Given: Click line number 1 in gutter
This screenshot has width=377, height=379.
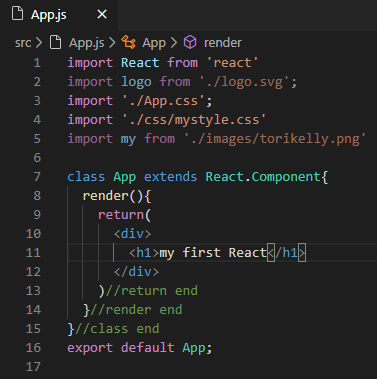Looking at the screenshot, I should [37, 63].
